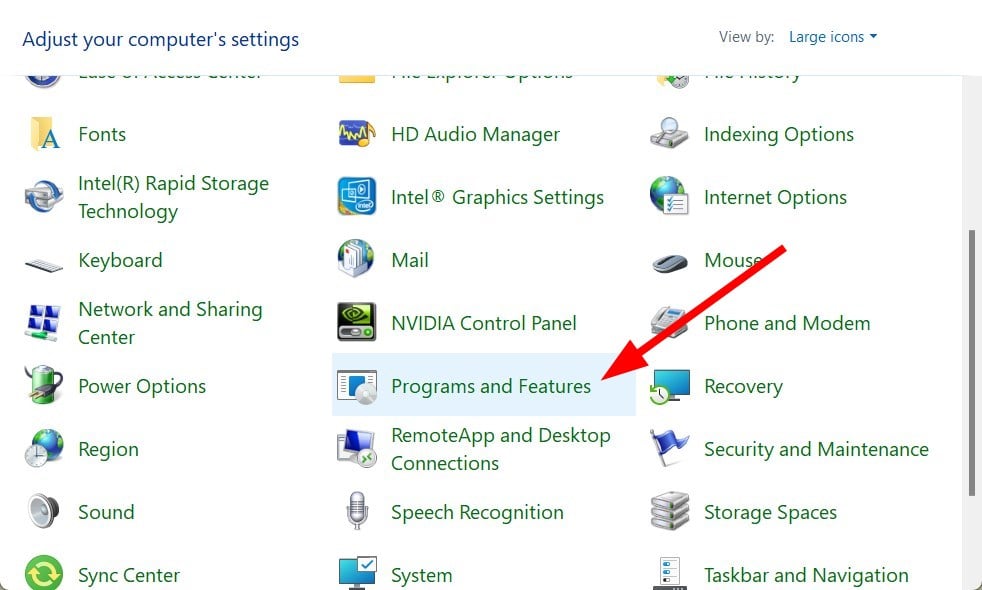The width and height of the screenshot is (982, 590).
Task: Click the Sync Center green icon
Action: pos(44,574)
